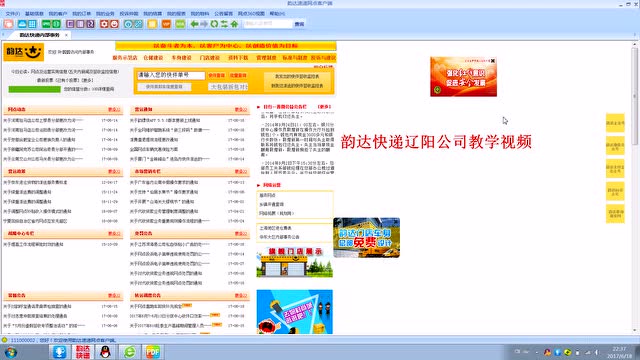Click the orange VIP toolbar icon
The image size is (640, 360).
(x=166, y=24)
